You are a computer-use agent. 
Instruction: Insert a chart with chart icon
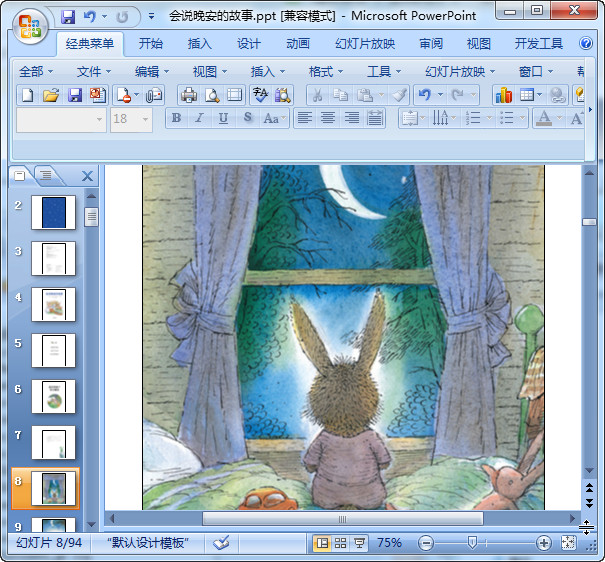[504, 95]
